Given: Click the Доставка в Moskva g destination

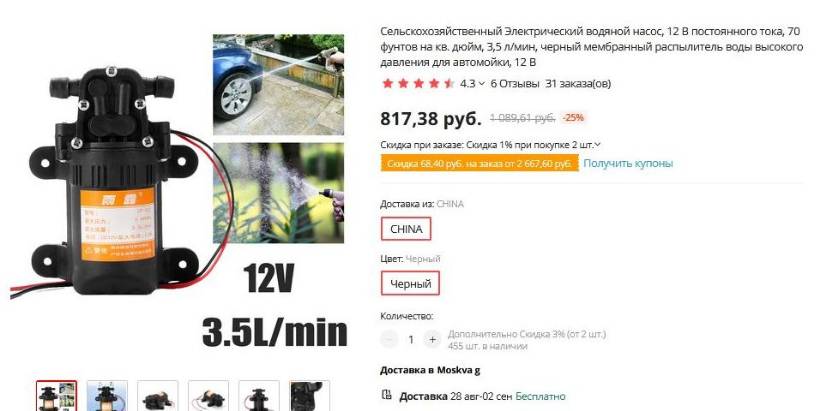Looking at the screenshot, I should [x=430, y=370].
